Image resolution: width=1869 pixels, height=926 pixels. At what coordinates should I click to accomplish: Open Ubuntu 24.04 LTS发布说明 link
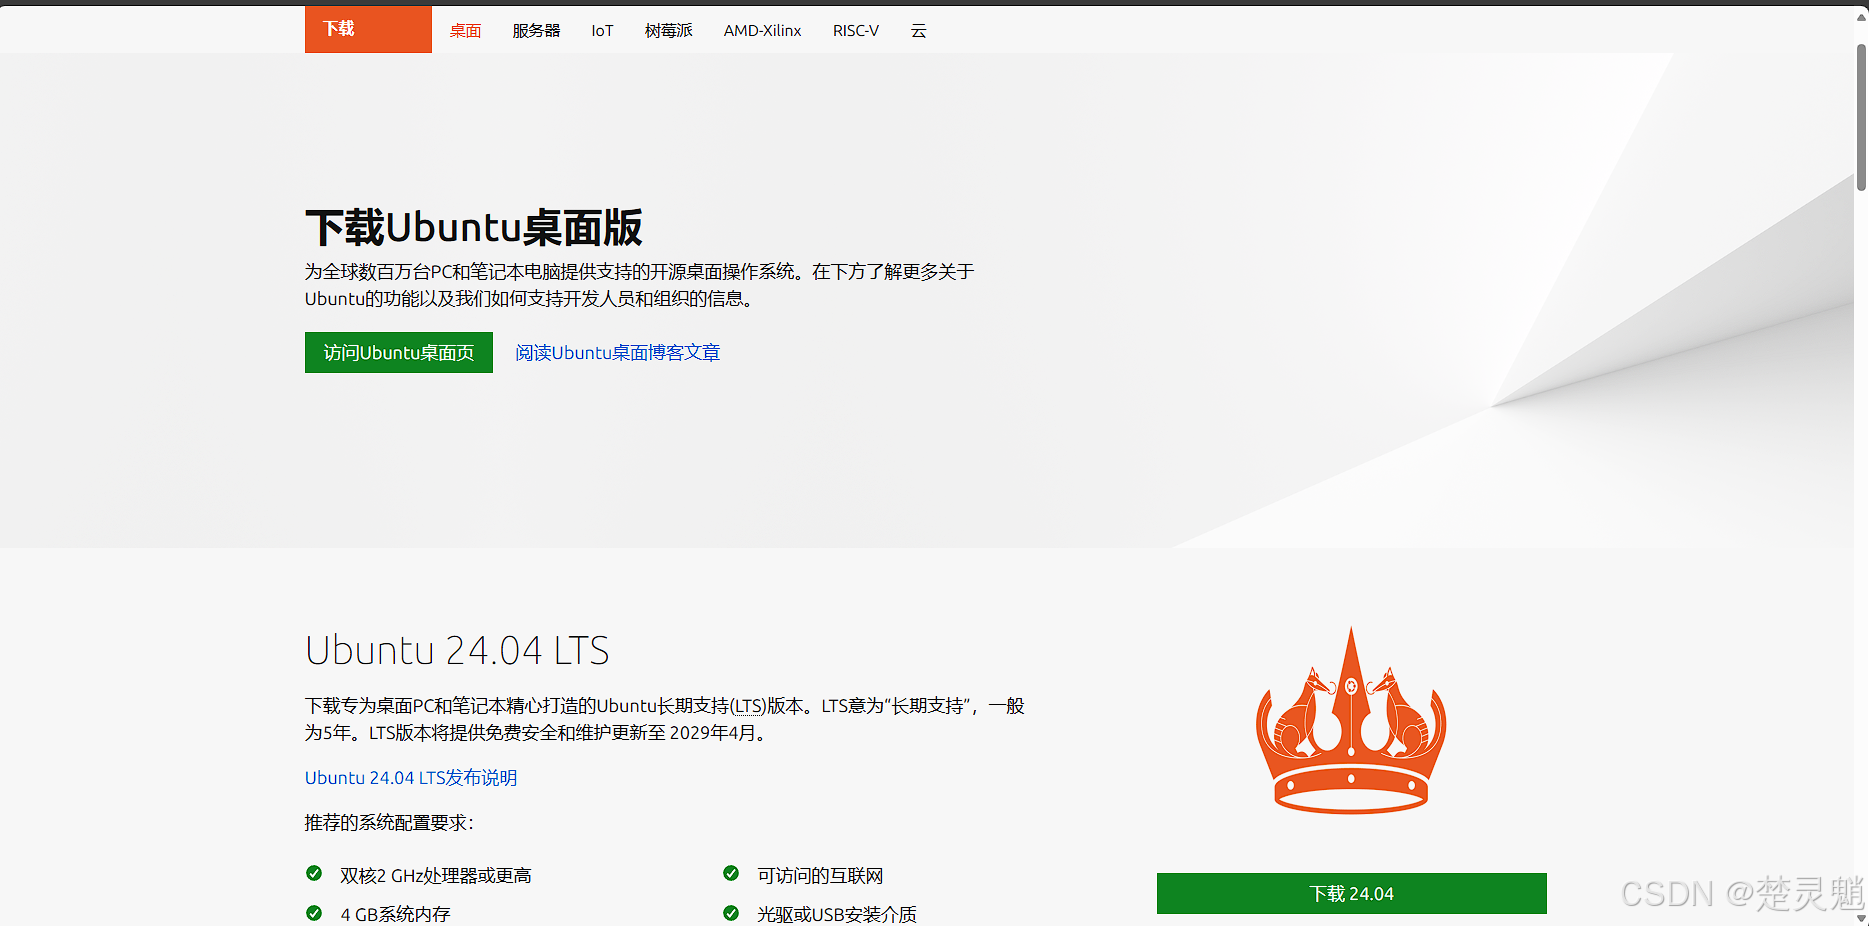tap(411, 777)
